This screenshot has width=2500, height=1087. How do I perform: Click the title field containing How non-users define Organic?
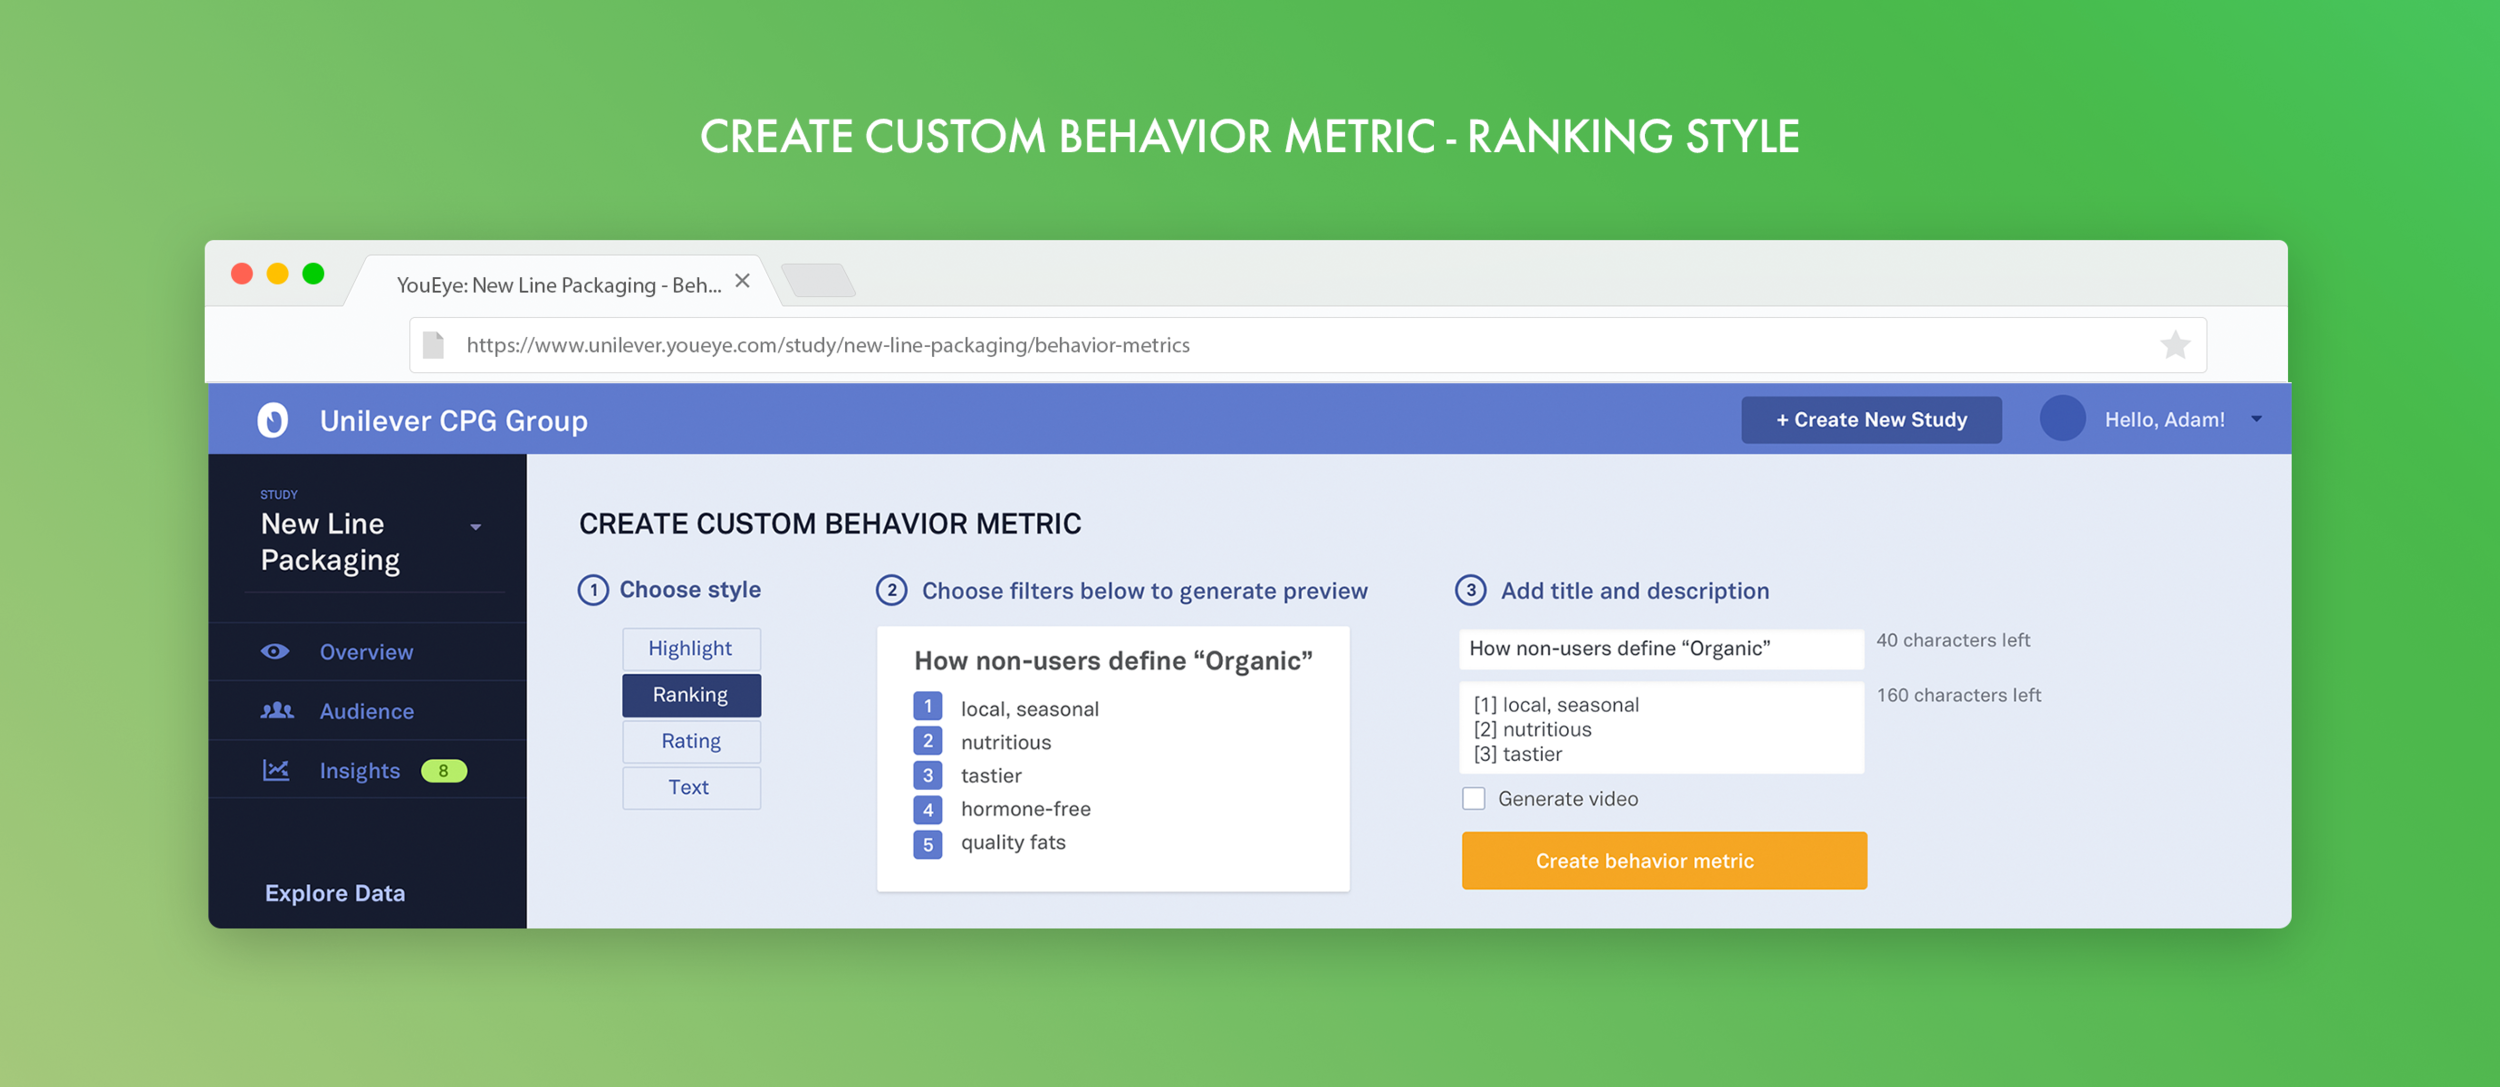pyautogui.click(x=1660, y=648)
